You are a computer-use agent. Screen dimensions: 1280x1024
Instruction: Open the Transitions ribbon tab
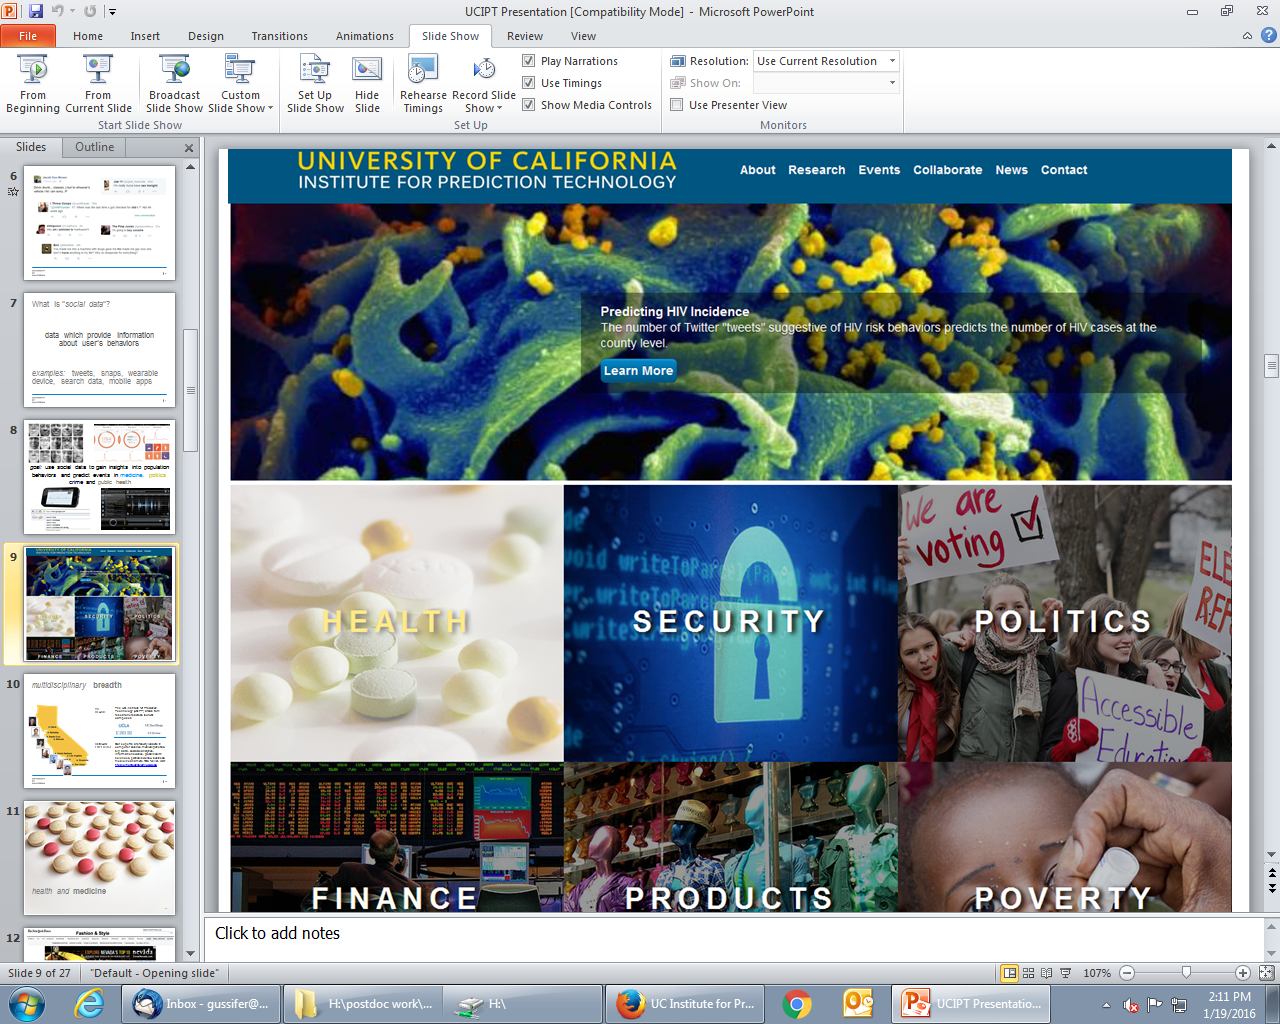(x=279, y=36)
